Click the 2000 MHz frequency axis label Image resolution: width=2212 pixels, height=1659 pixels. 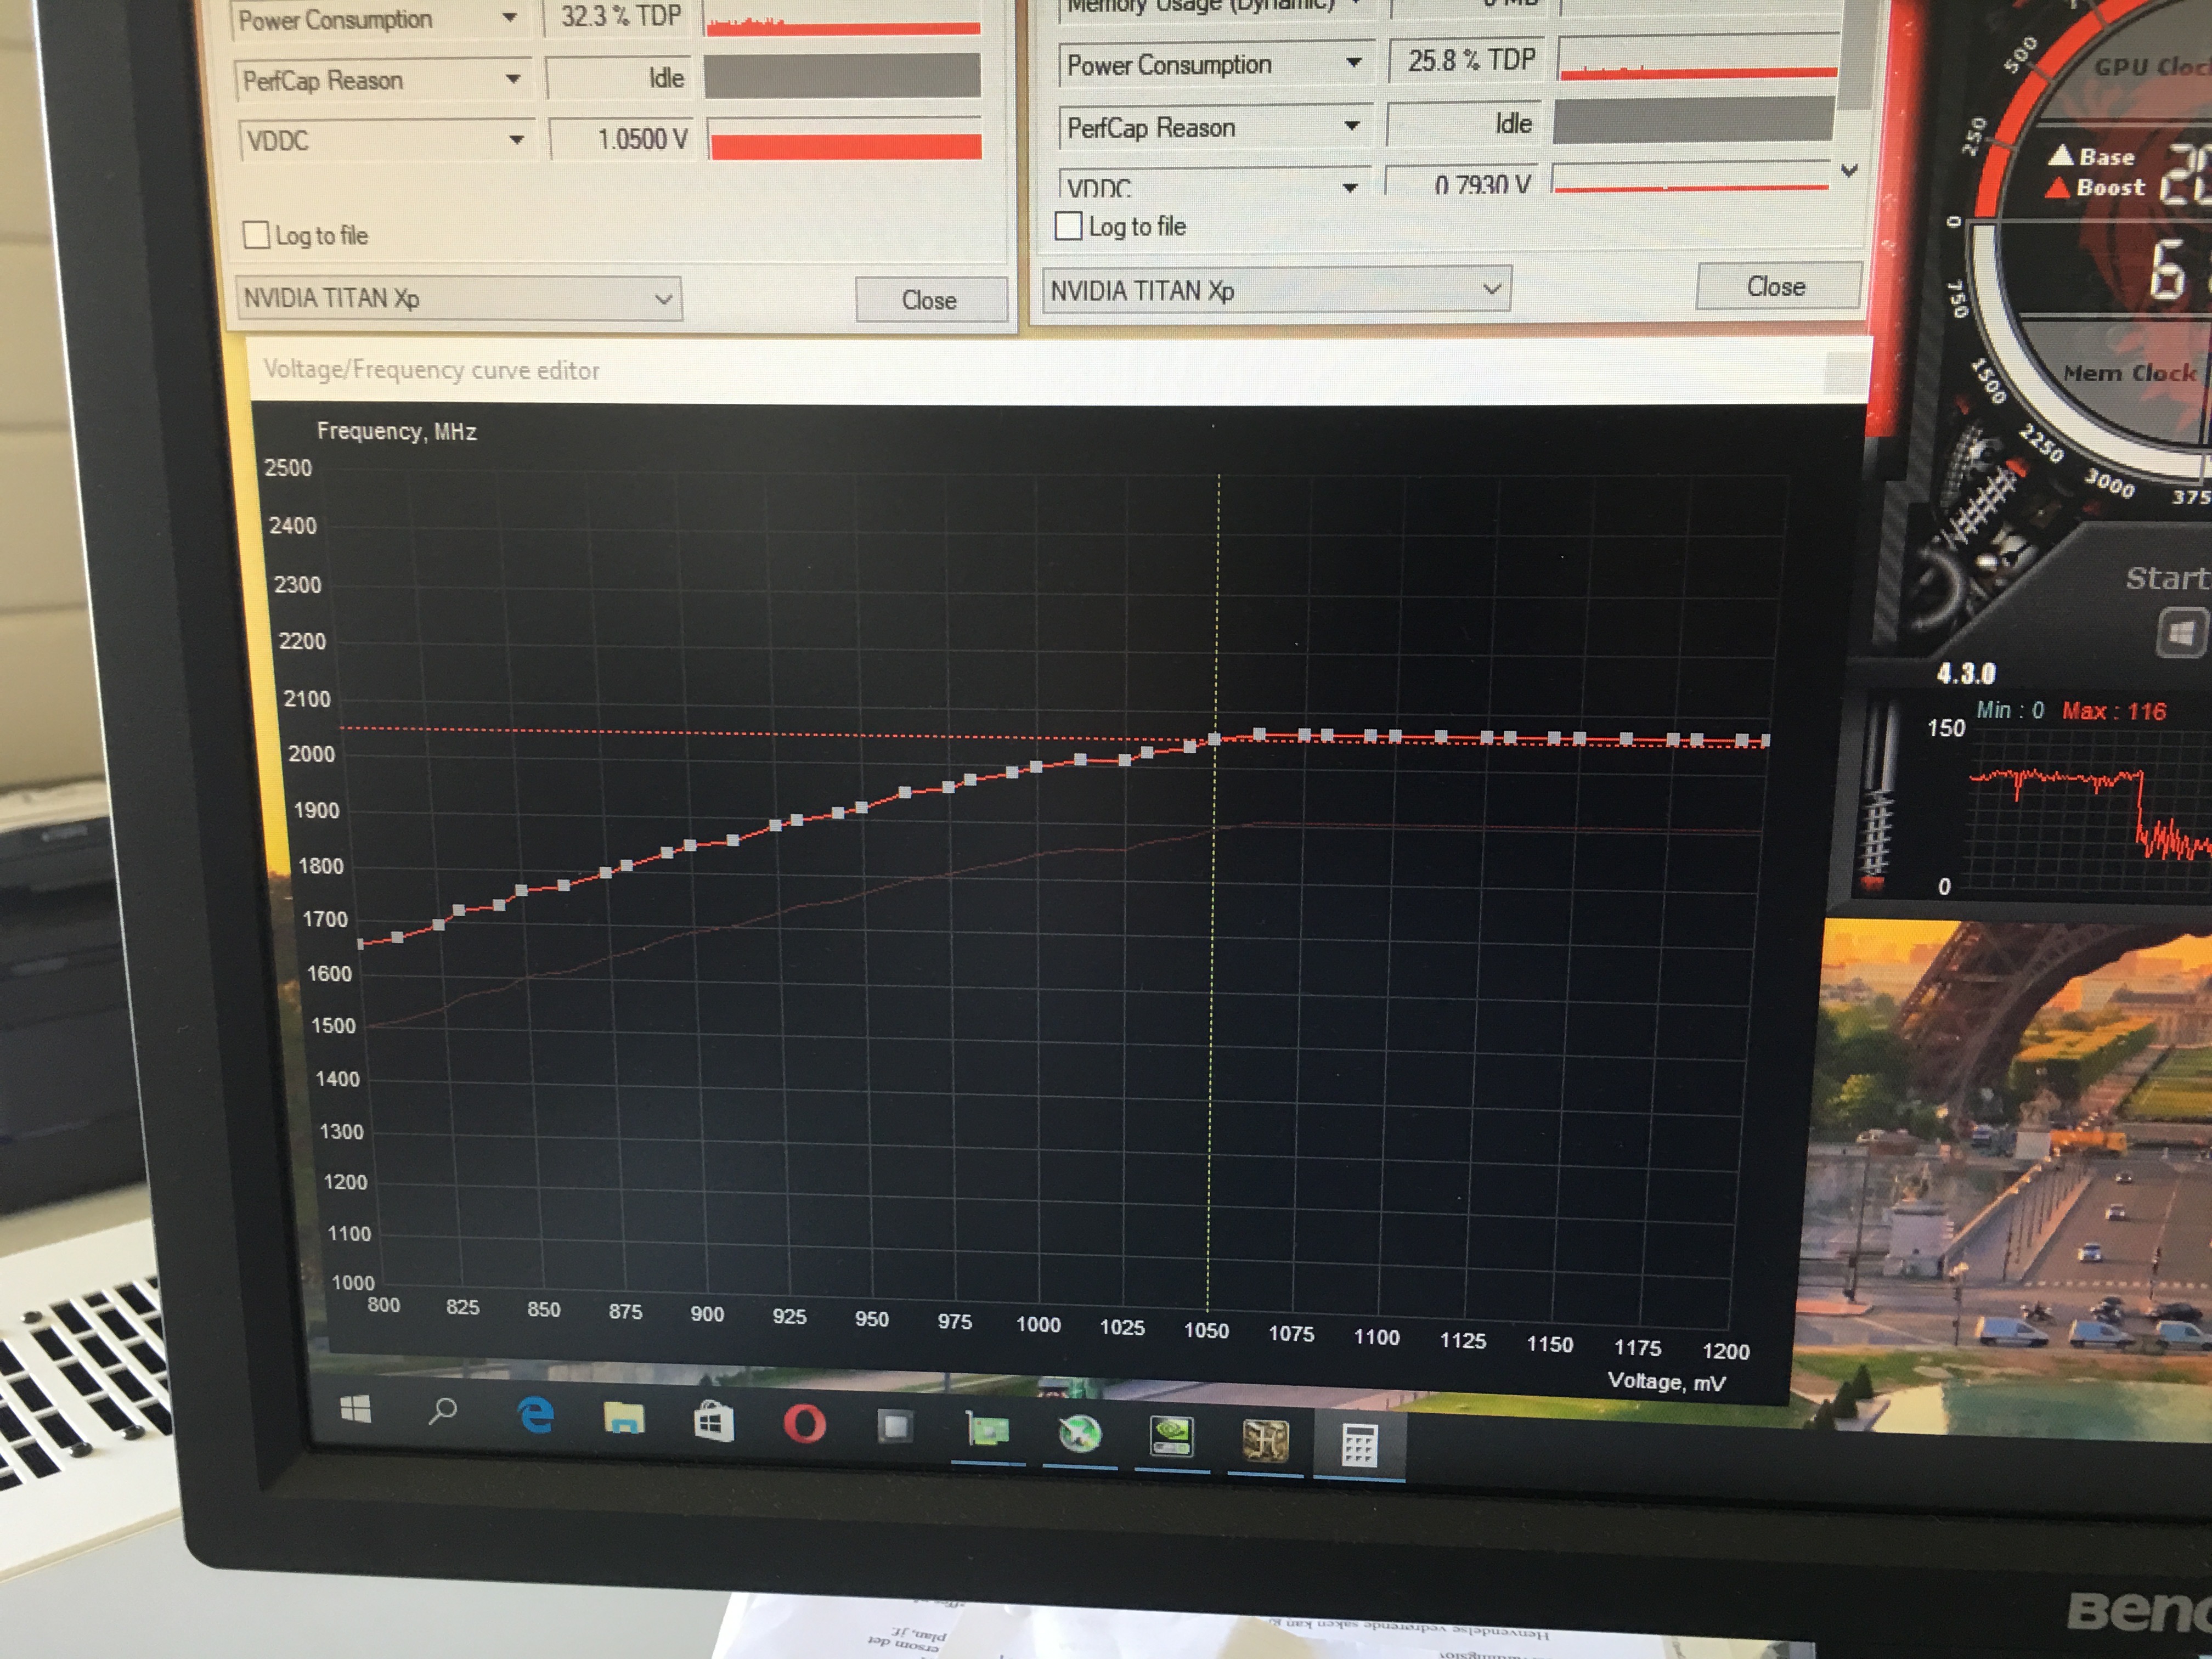tap(312, 754)
